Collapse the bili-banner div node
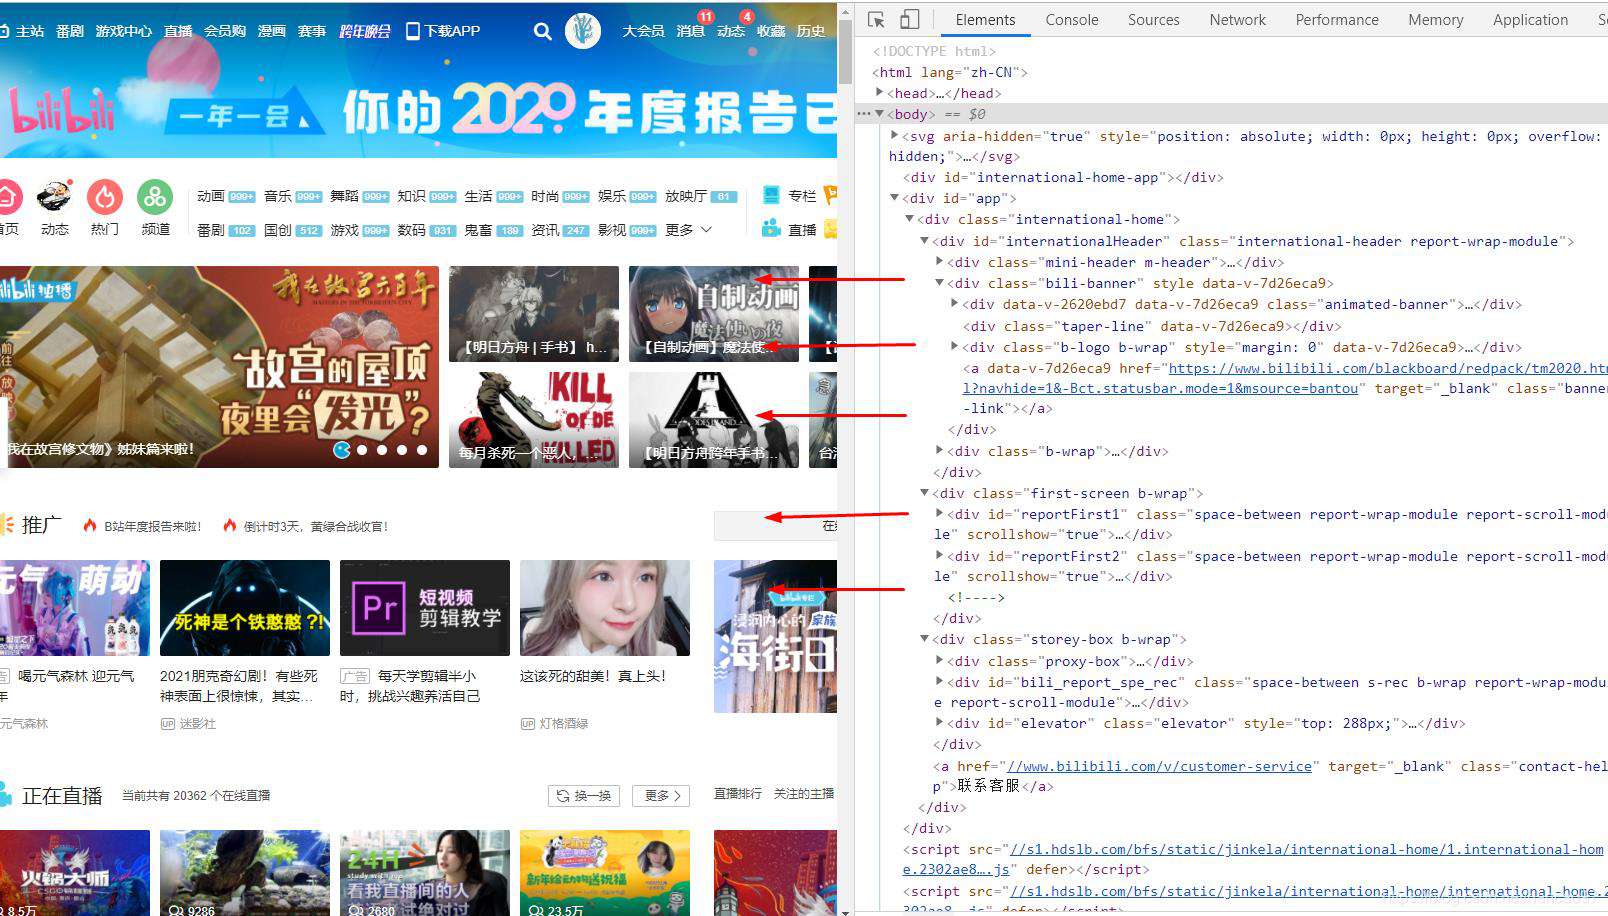This screenshot has height=916, width=1608. tap(939, 282)
